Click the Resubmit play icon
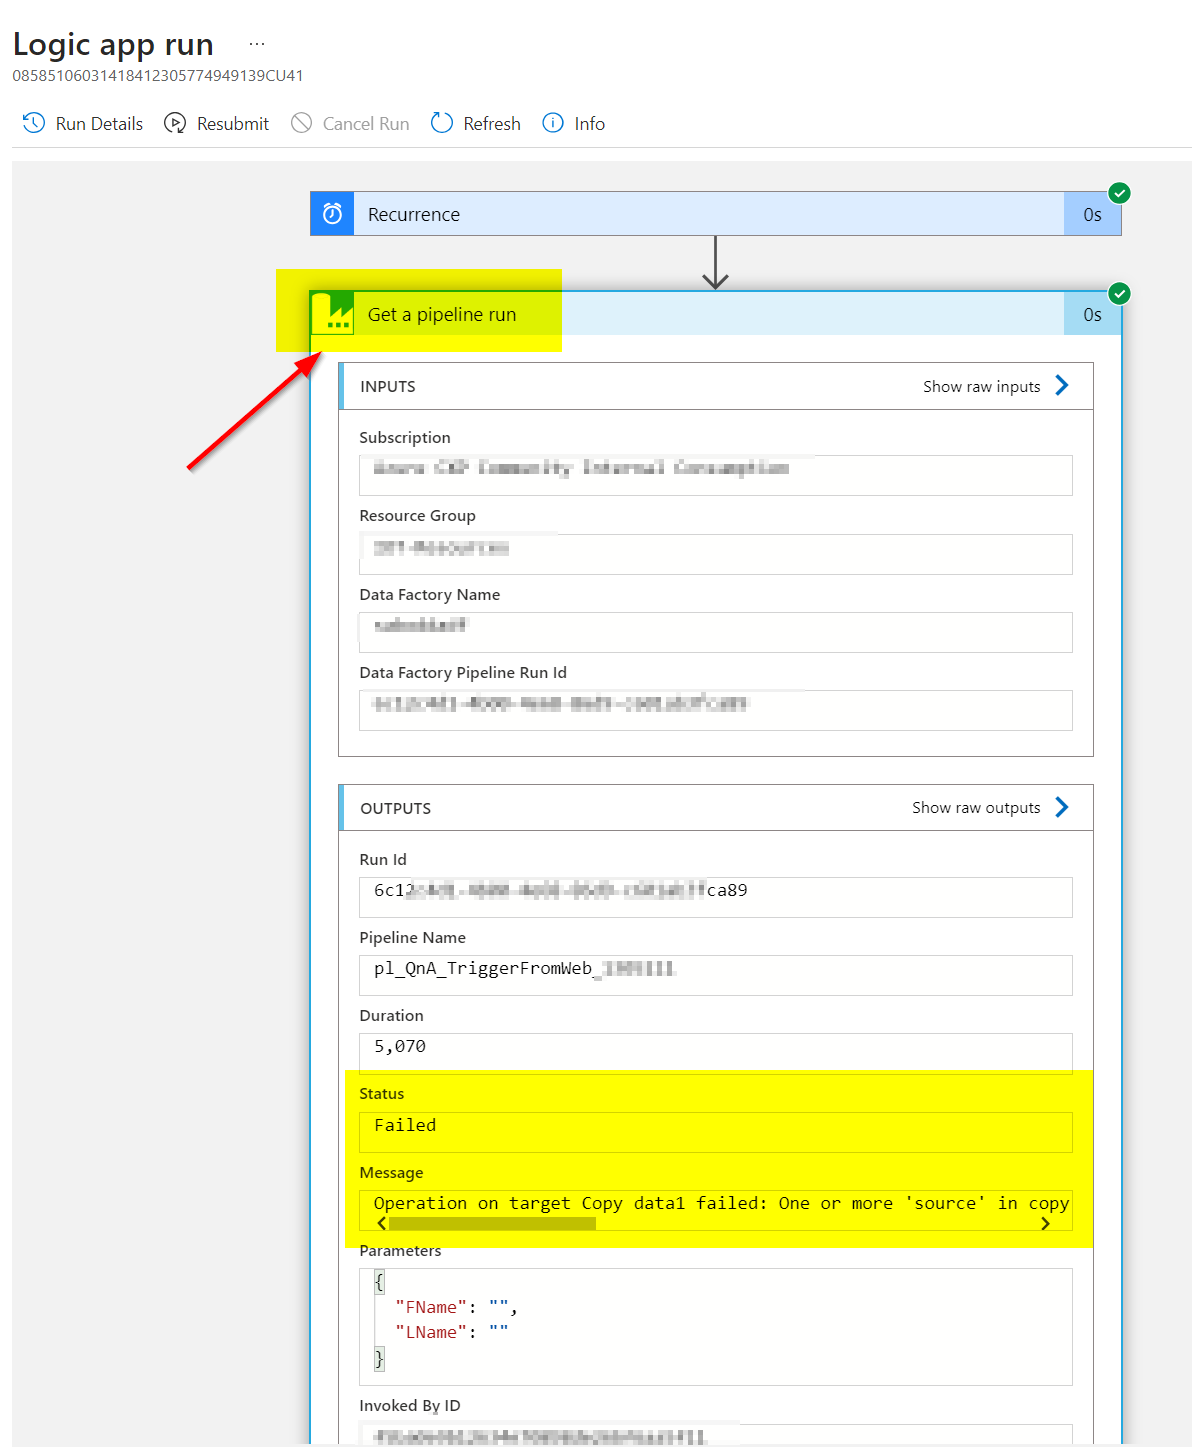The height and width of the screenshot is (1447, 1192). pyautogui.click(x=175, y=123)
